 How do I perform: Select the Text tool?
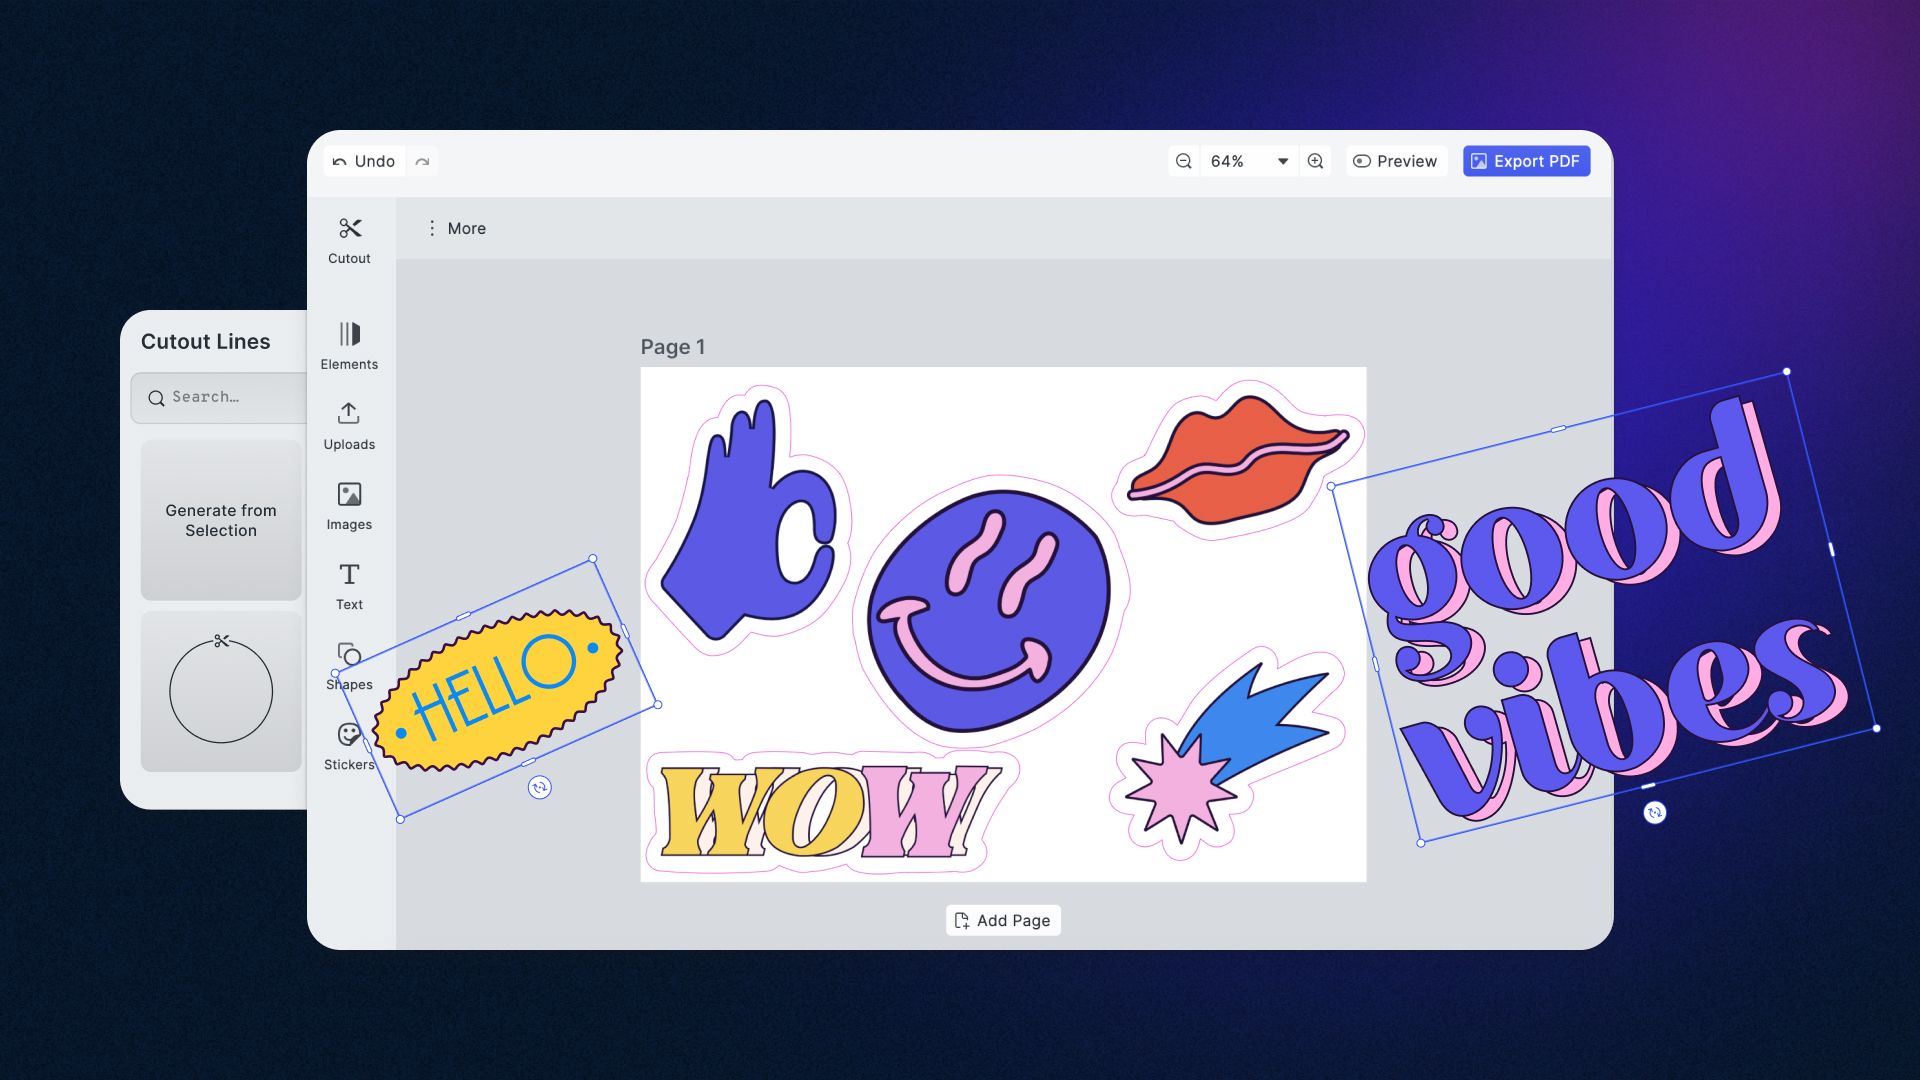348,584
